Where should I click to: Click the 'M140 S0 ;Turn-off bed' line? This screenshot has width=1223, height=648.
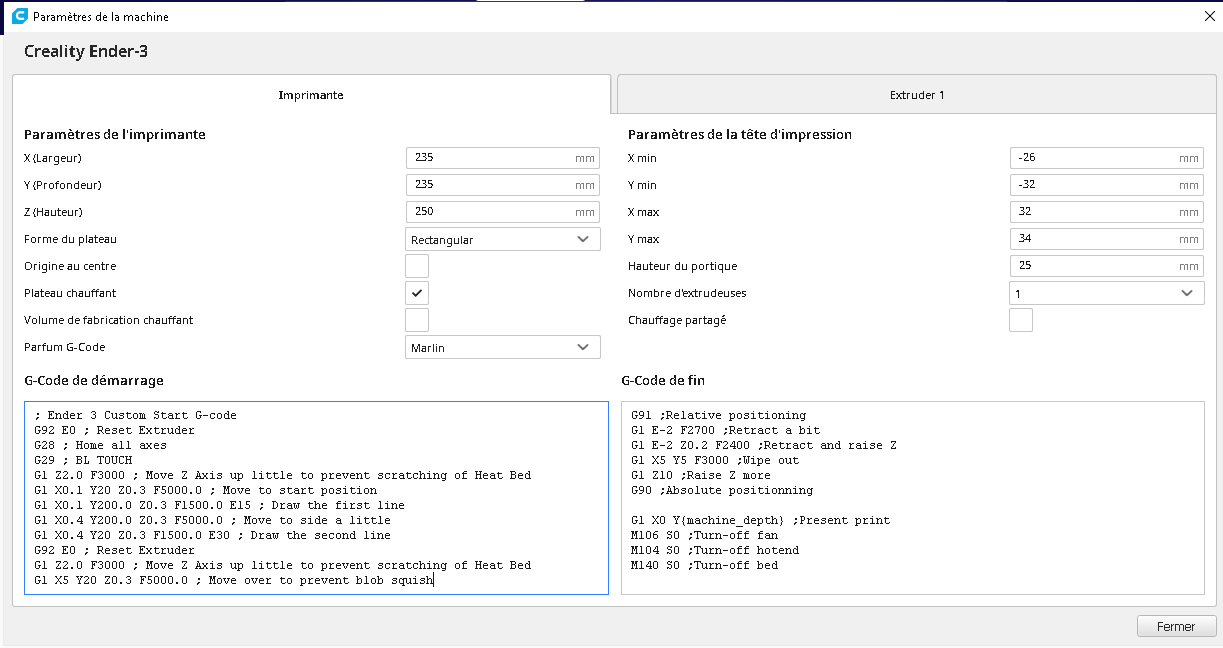click(x=705, y=565)
